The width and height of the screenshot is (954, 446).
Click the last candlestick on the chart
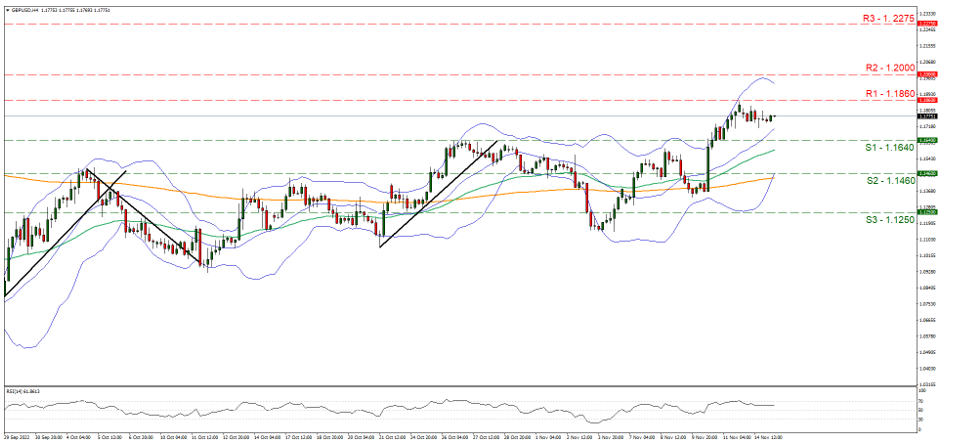773,117
